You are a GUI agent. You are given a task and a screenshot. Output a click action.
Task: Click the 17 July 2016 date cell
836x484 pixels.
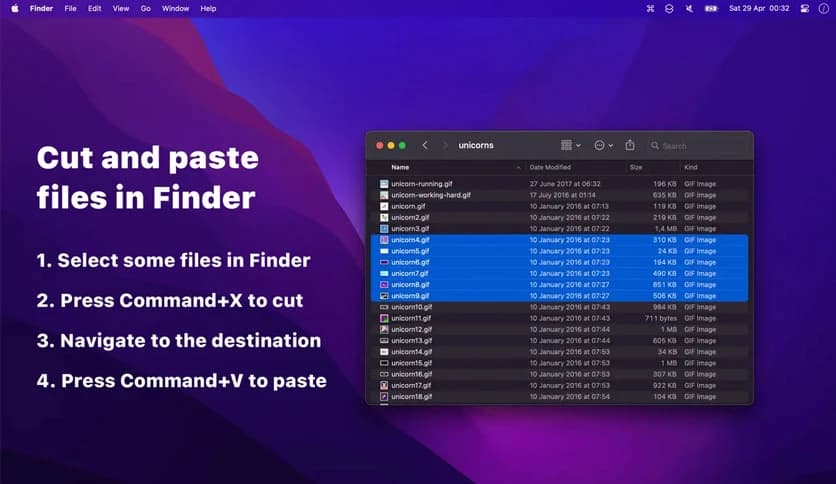tap(562, 195)
